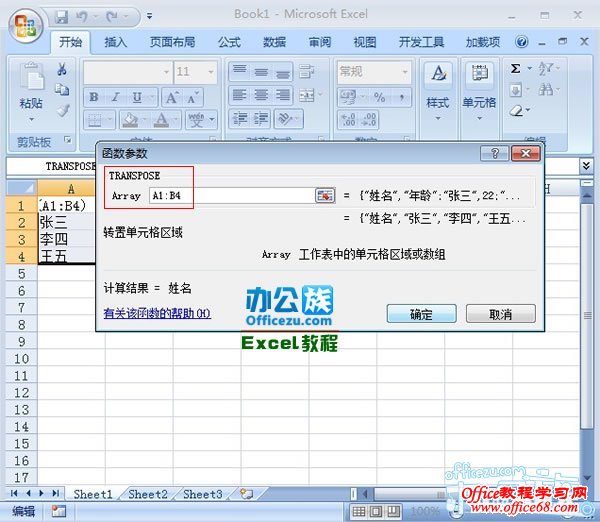Click the collapse dialog range selector icon
The height and width of the screenshot is (522, 600).
[x=324, y=196]
